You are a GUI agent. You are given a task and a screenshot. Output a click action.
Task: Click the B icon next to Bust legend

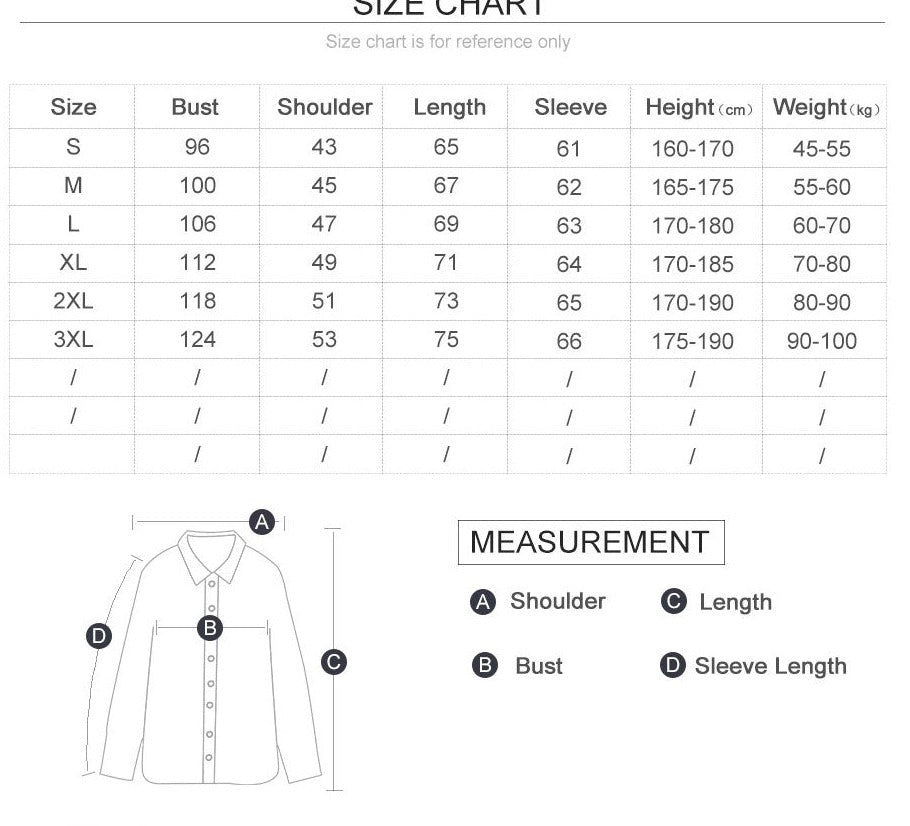pyautogui.click(x=484, y=666)
